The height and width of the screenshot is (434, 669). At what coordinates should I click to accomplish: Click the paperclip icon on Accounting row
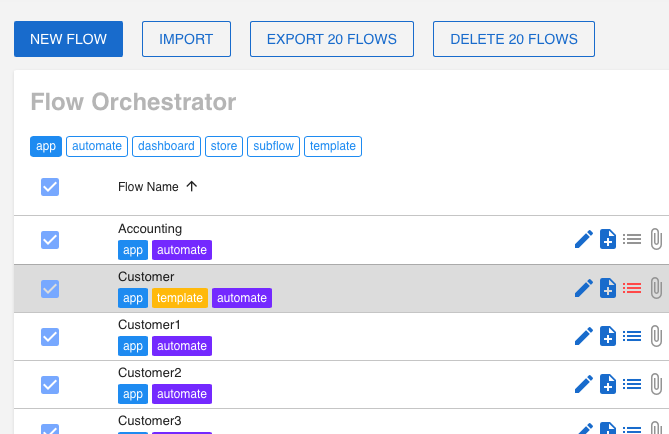tap(656, 239)
